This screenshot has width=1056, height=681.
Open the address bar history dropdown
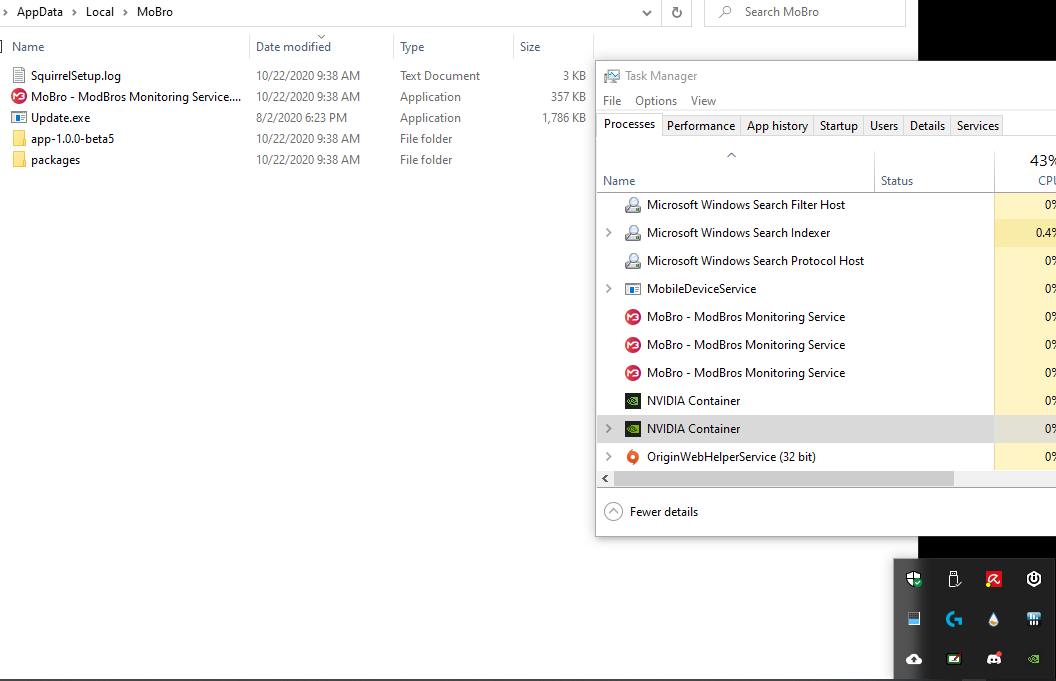click(x=647, y=12)
